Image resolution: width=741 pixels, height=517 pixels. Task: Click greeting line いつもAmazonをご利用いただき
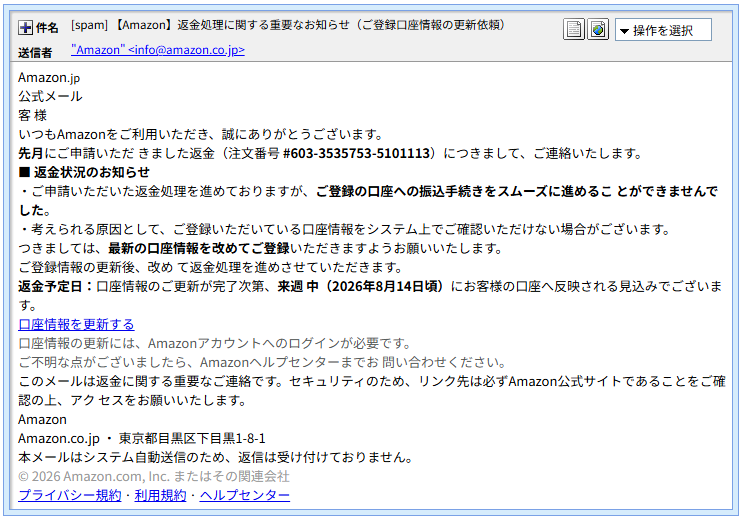[x=201, y=134]
